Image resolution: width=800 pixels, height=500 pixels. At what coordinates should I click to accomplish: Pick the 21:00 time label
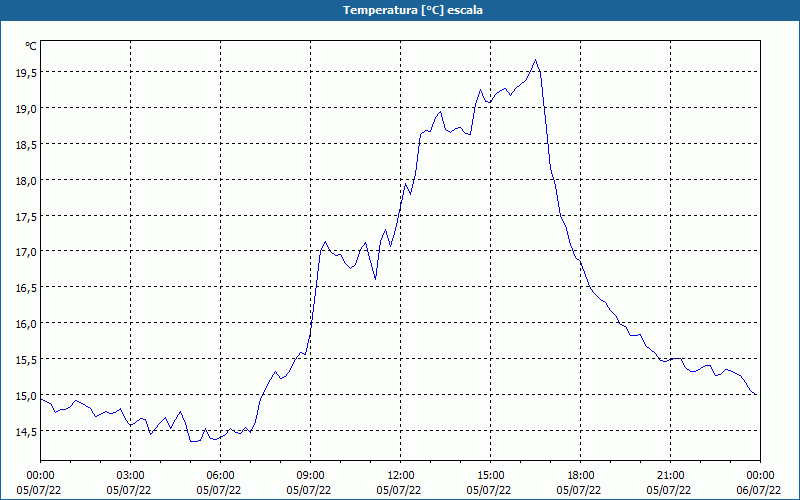pyautogui.click(x=670, y=476)
